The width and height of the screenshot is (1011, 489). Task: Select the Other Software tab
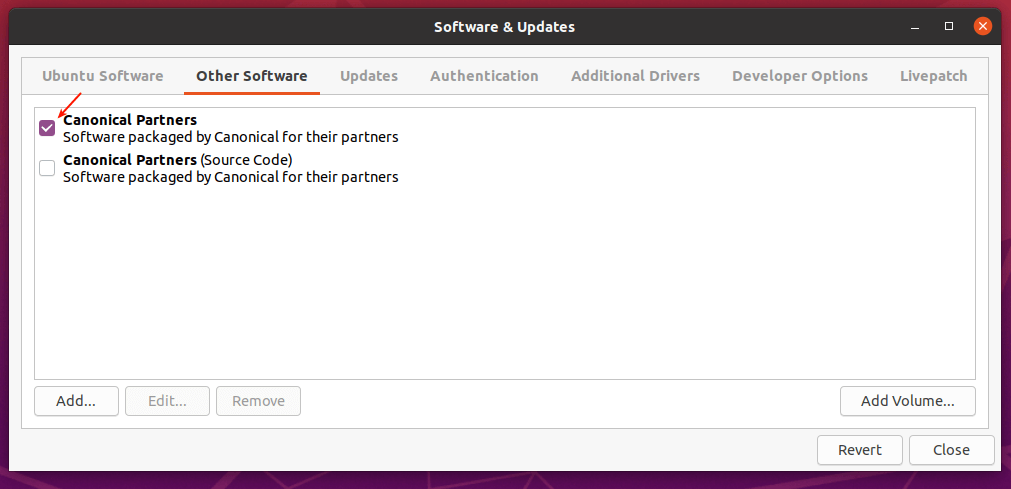pyautogui.click(x=251, y=76)
